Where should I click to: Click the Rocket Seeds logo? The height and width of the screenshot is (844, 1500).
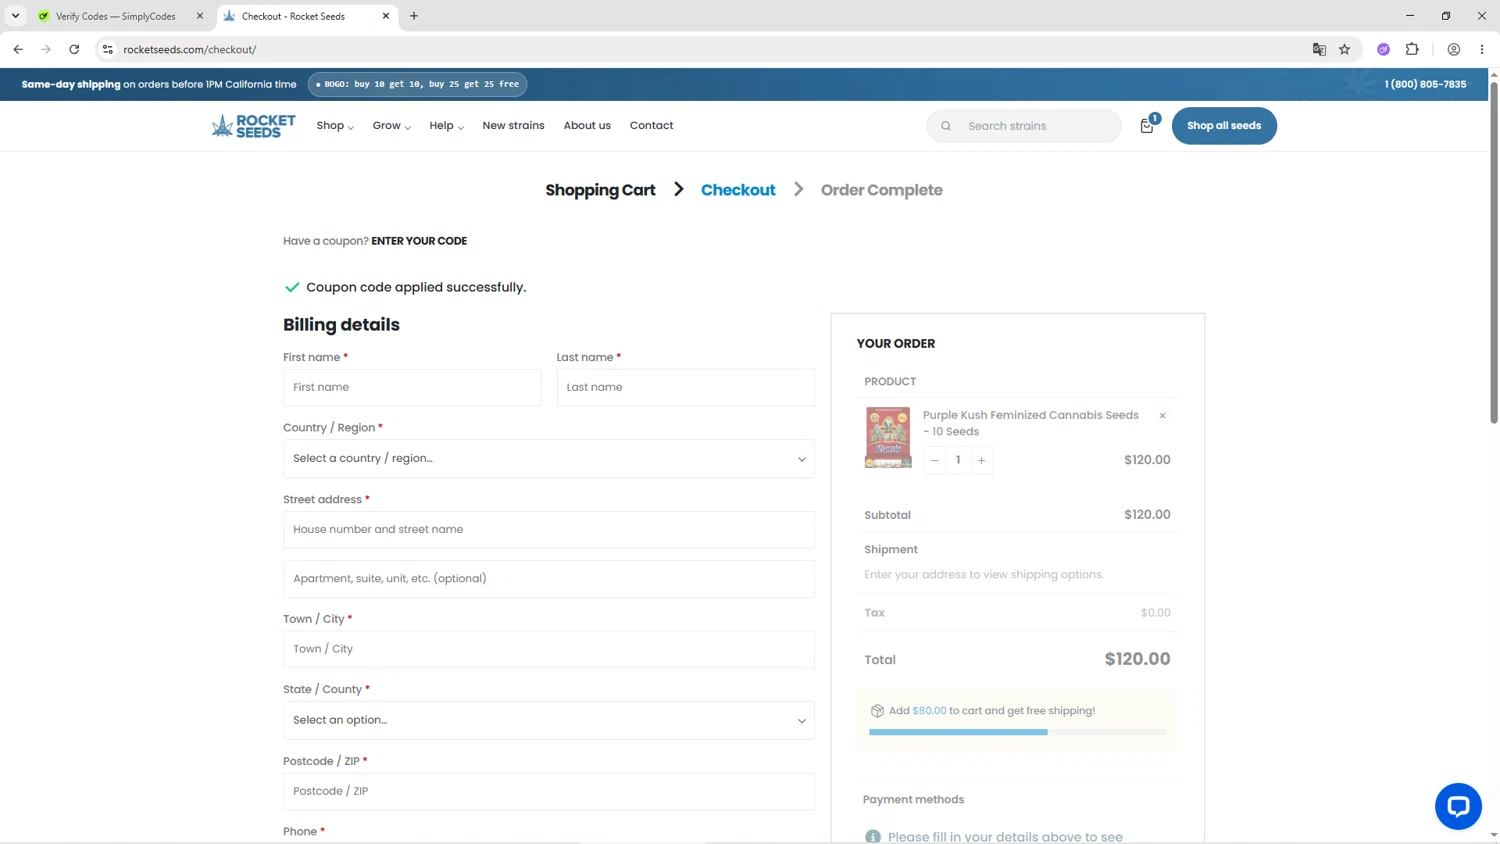253,126
